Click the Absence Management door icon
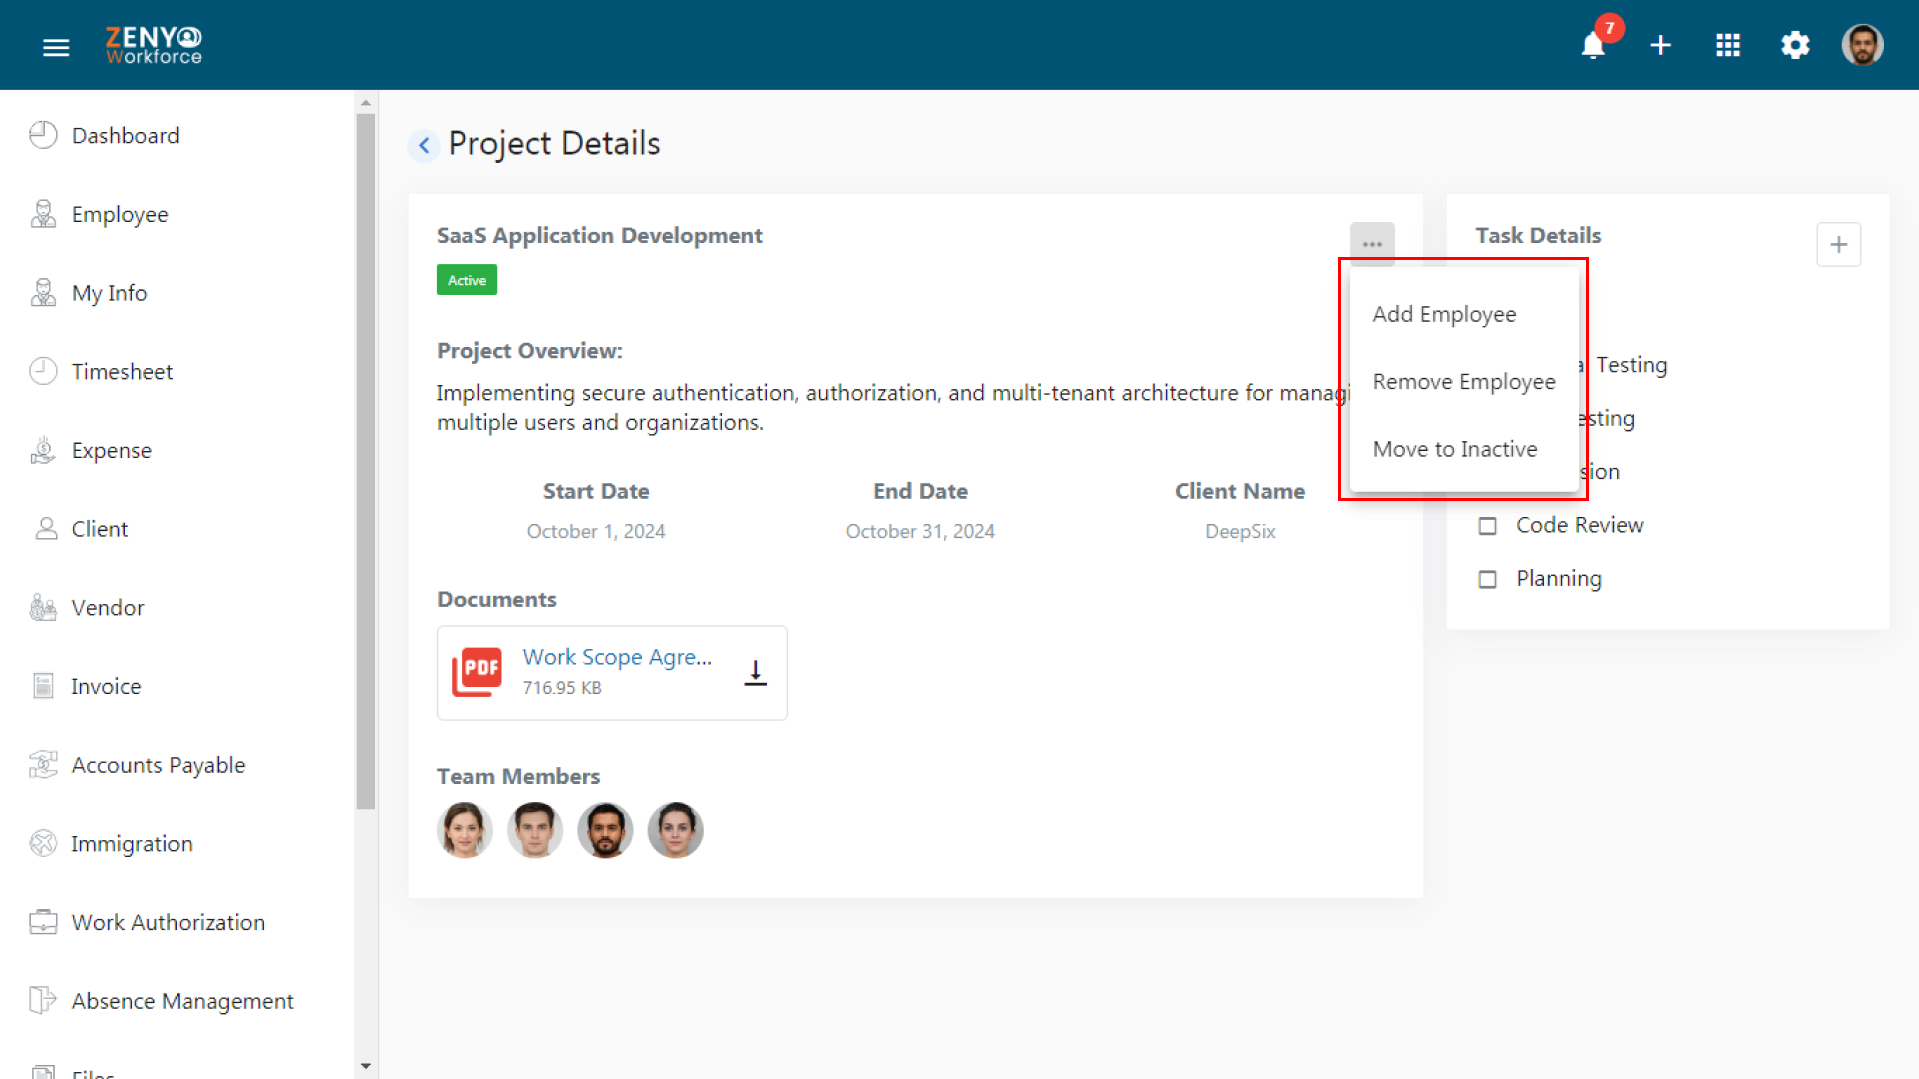1919x1079 pixels. click(43, 1000)
